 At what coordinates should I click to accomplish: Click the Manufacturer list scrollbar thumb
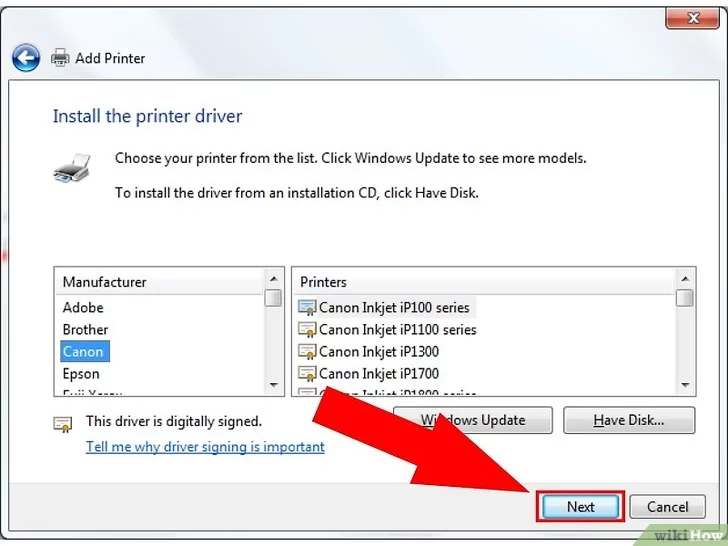pyautogui.click(x=273, y=298)
